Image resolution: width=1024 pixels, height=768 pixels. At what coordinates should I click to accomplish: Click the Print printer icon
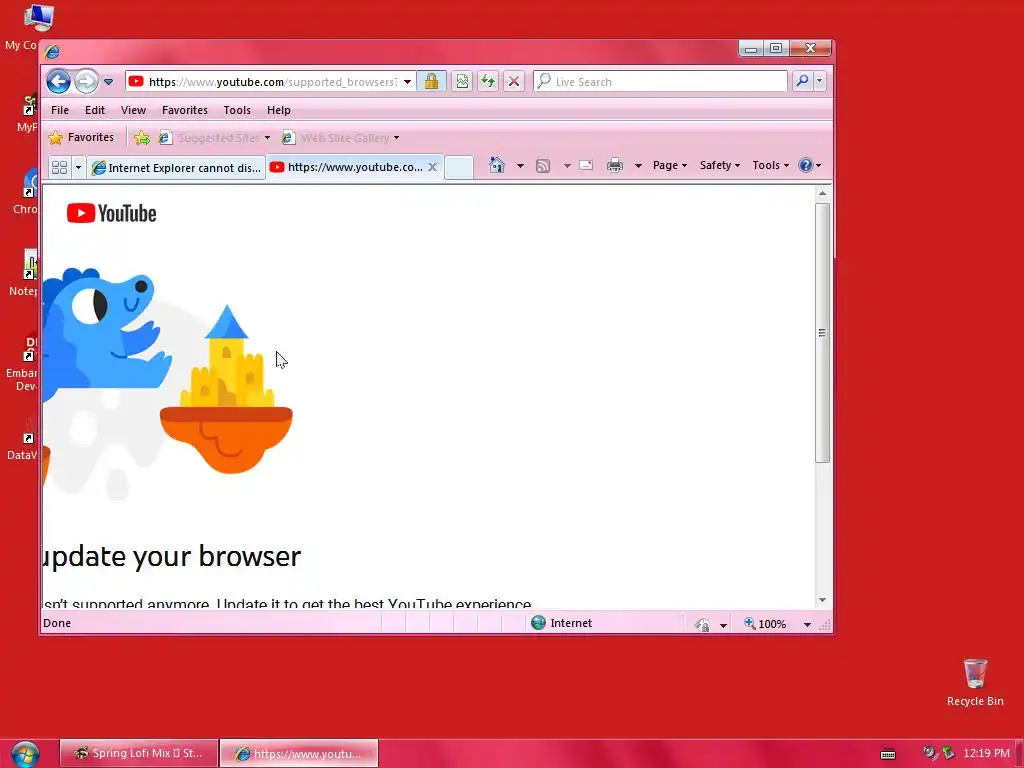point(615,166)
